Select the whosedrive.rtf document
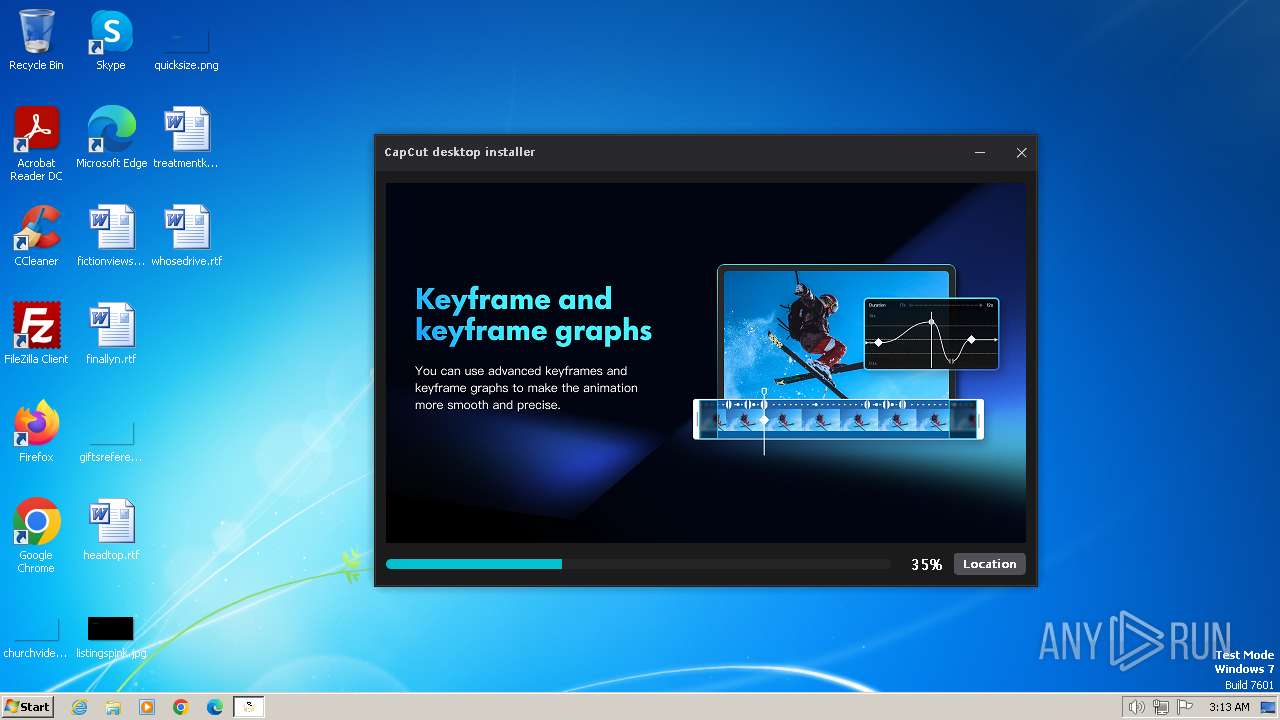This screenshot has height=720, width=1280. 186,235
